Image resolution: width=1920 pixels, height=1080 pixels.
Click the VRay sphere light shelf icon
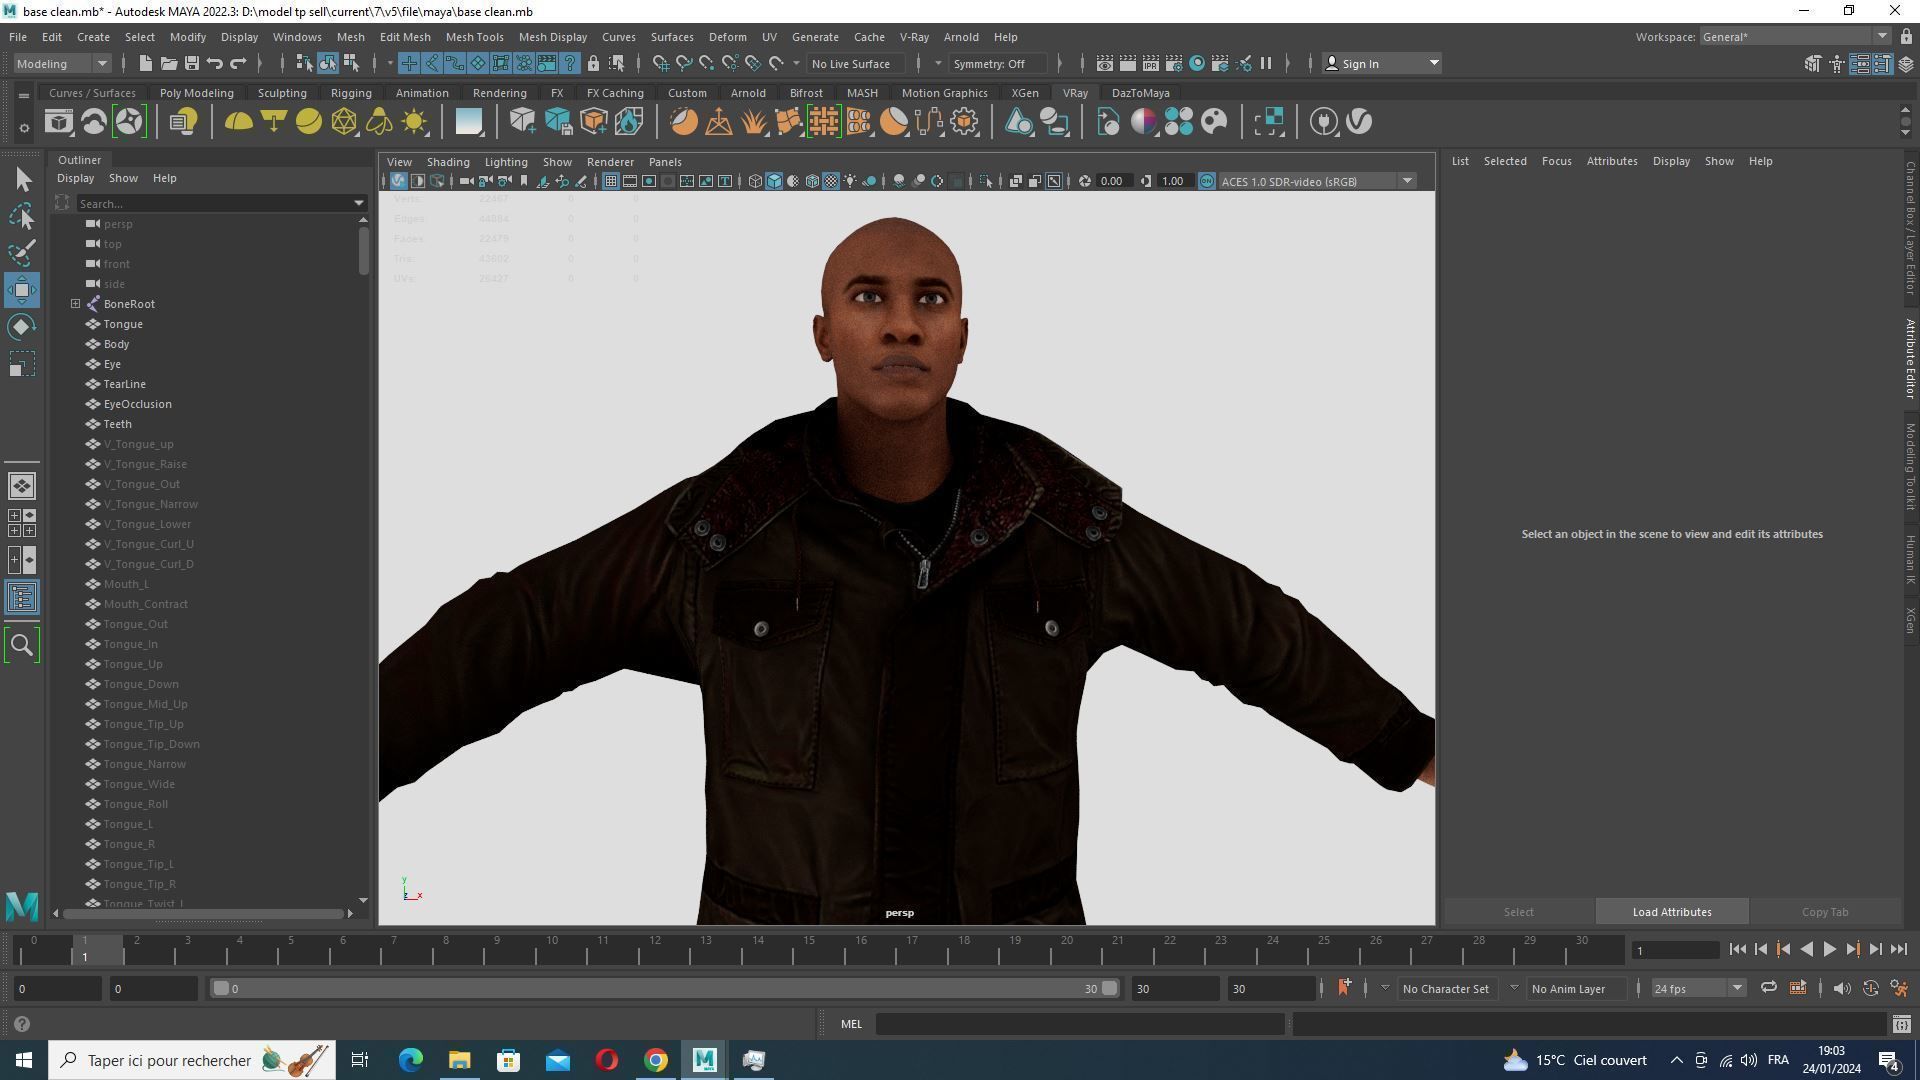[309, 122]
